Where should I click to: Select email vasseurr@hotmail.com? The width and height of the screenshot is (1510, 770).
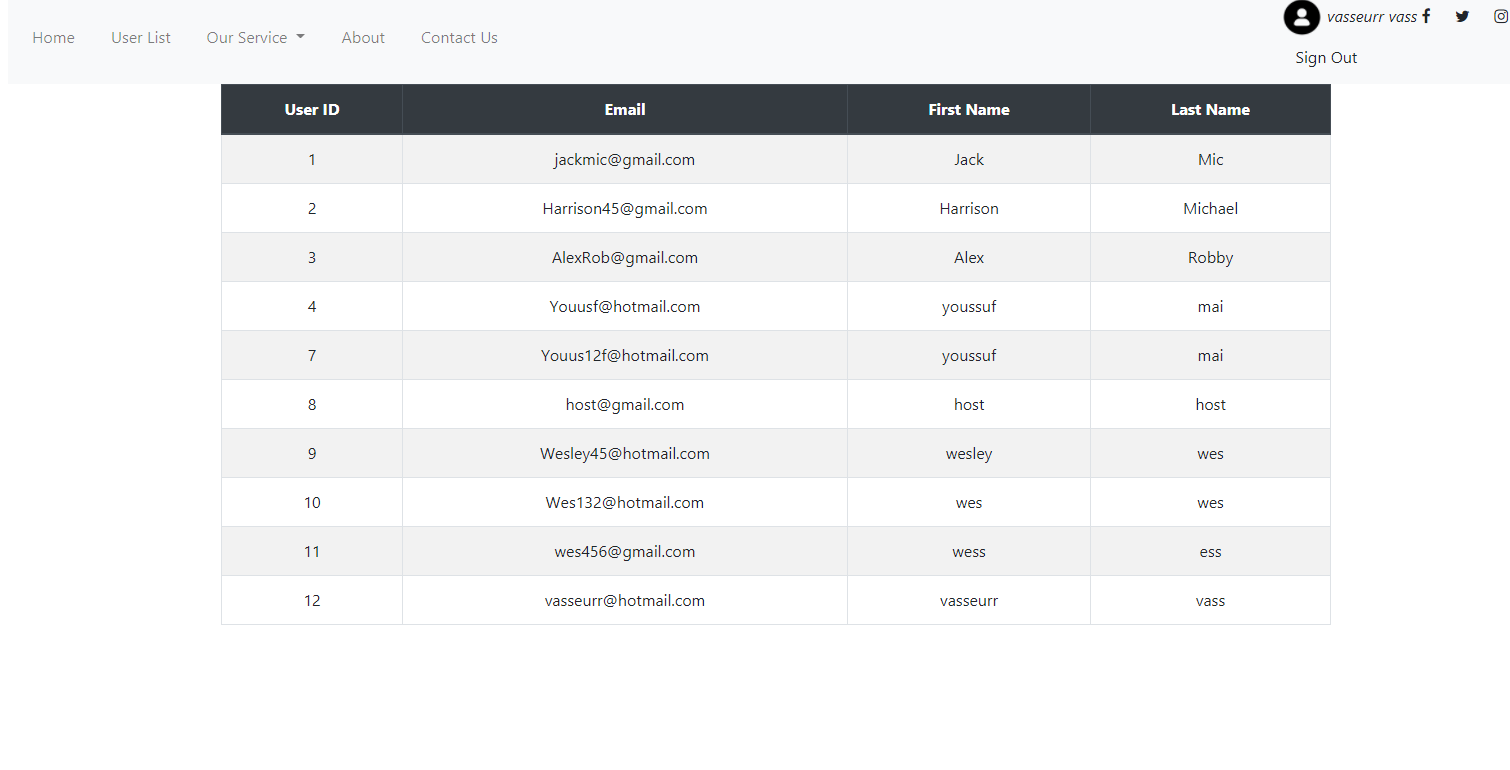point(625,601)
